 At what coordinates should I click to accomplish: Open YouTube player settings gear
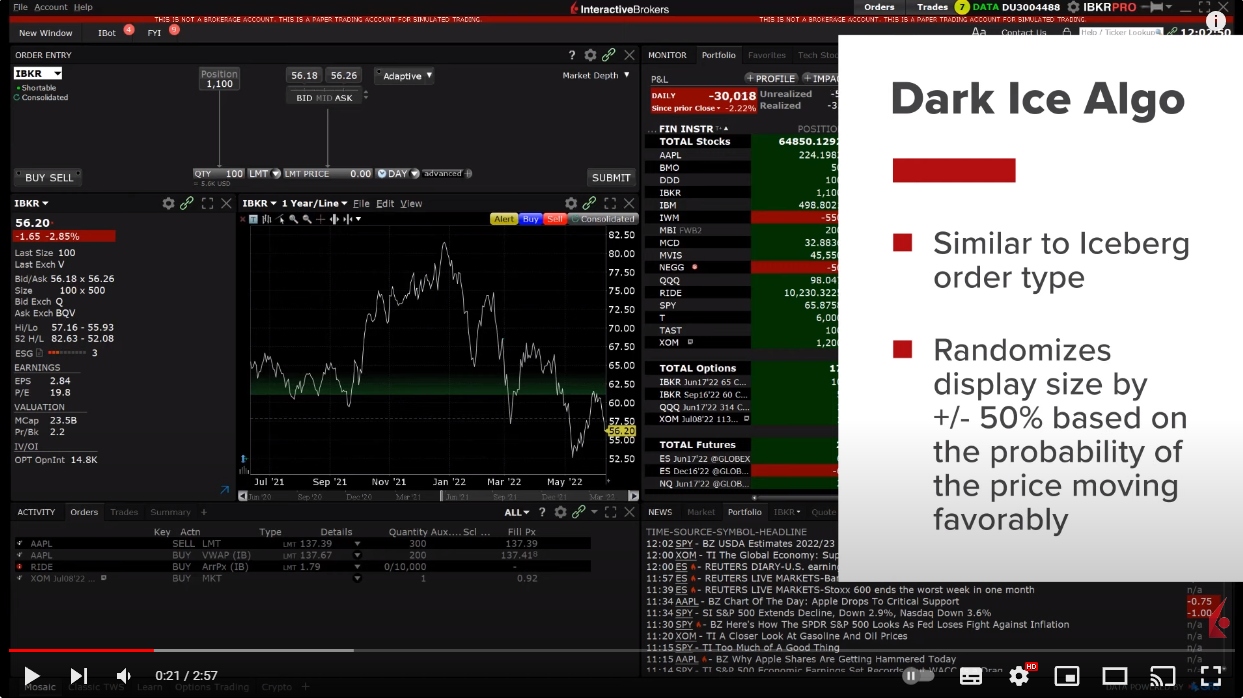(1019, 676)
